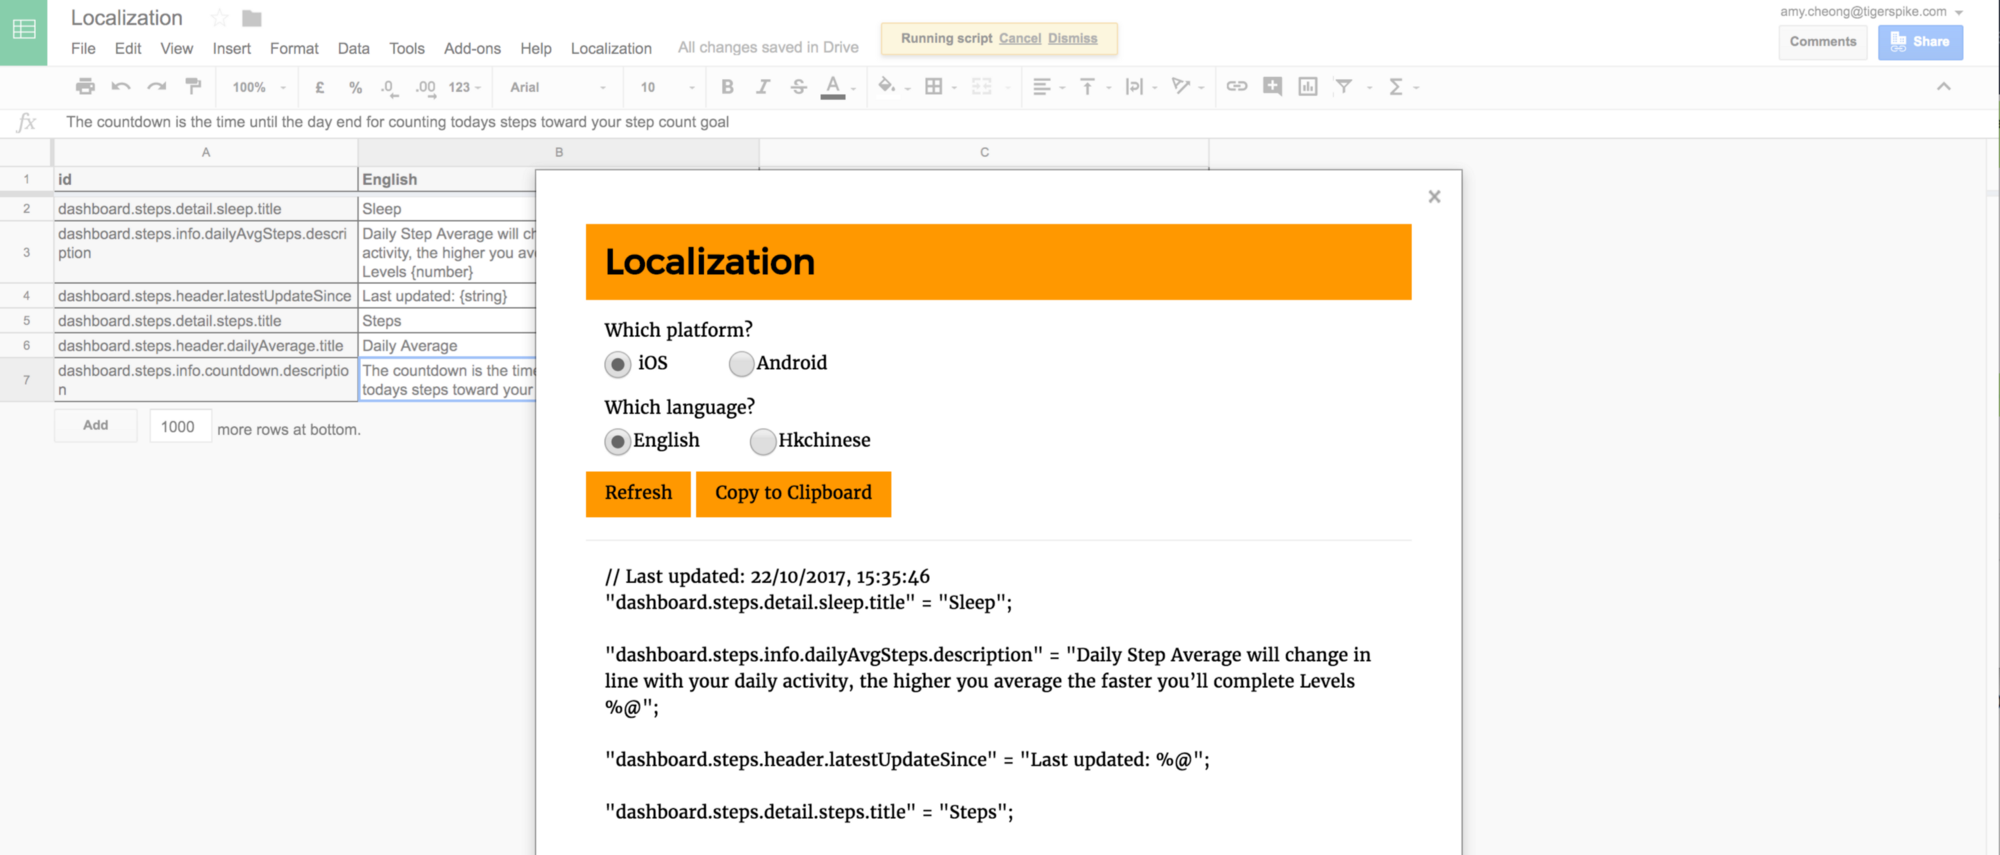Click the formula bar text
This screenshot has width=2000, height=855.
[x=397, y=122]
